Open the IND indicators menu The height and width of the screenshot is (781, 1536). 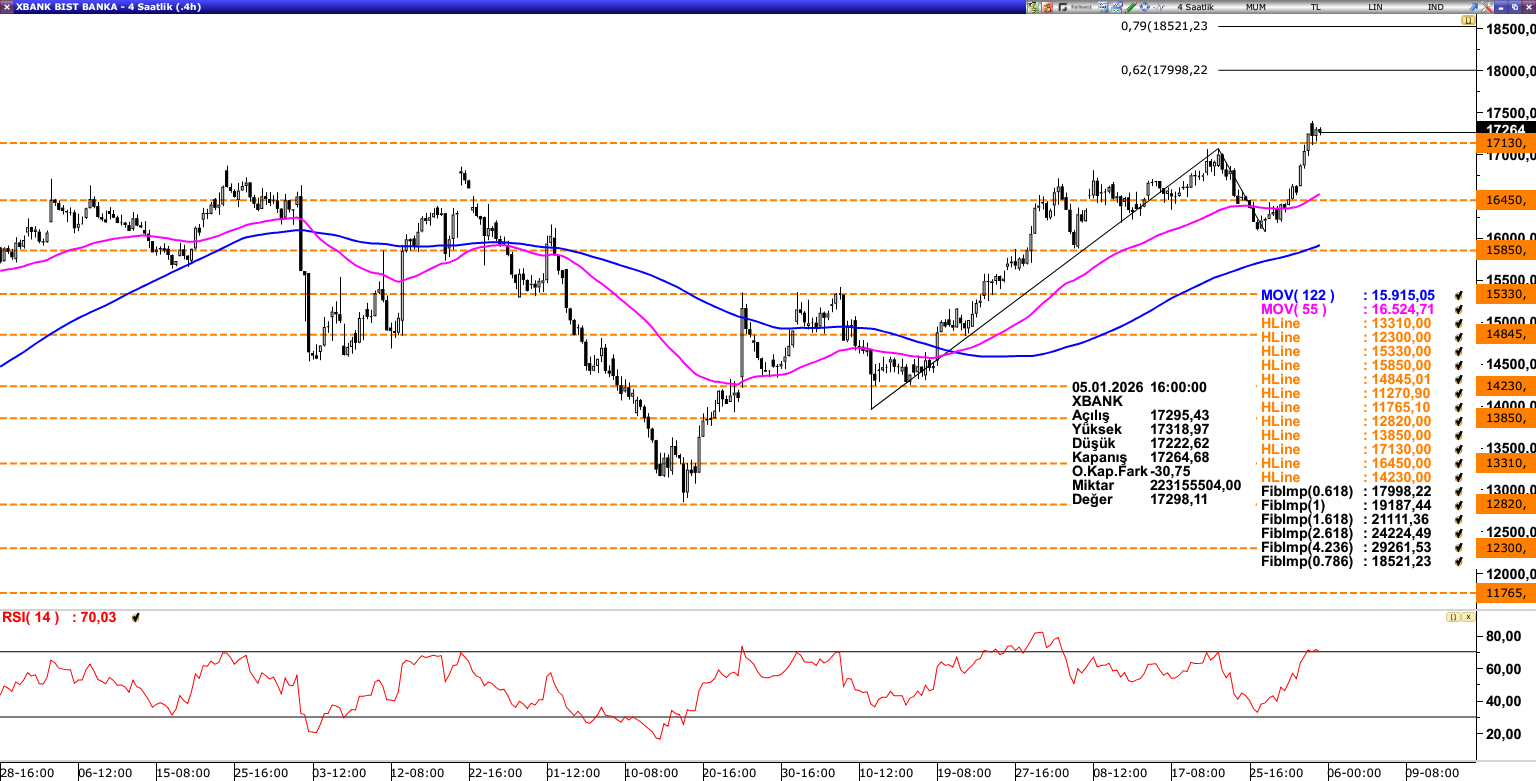(x=1436, y=7)
